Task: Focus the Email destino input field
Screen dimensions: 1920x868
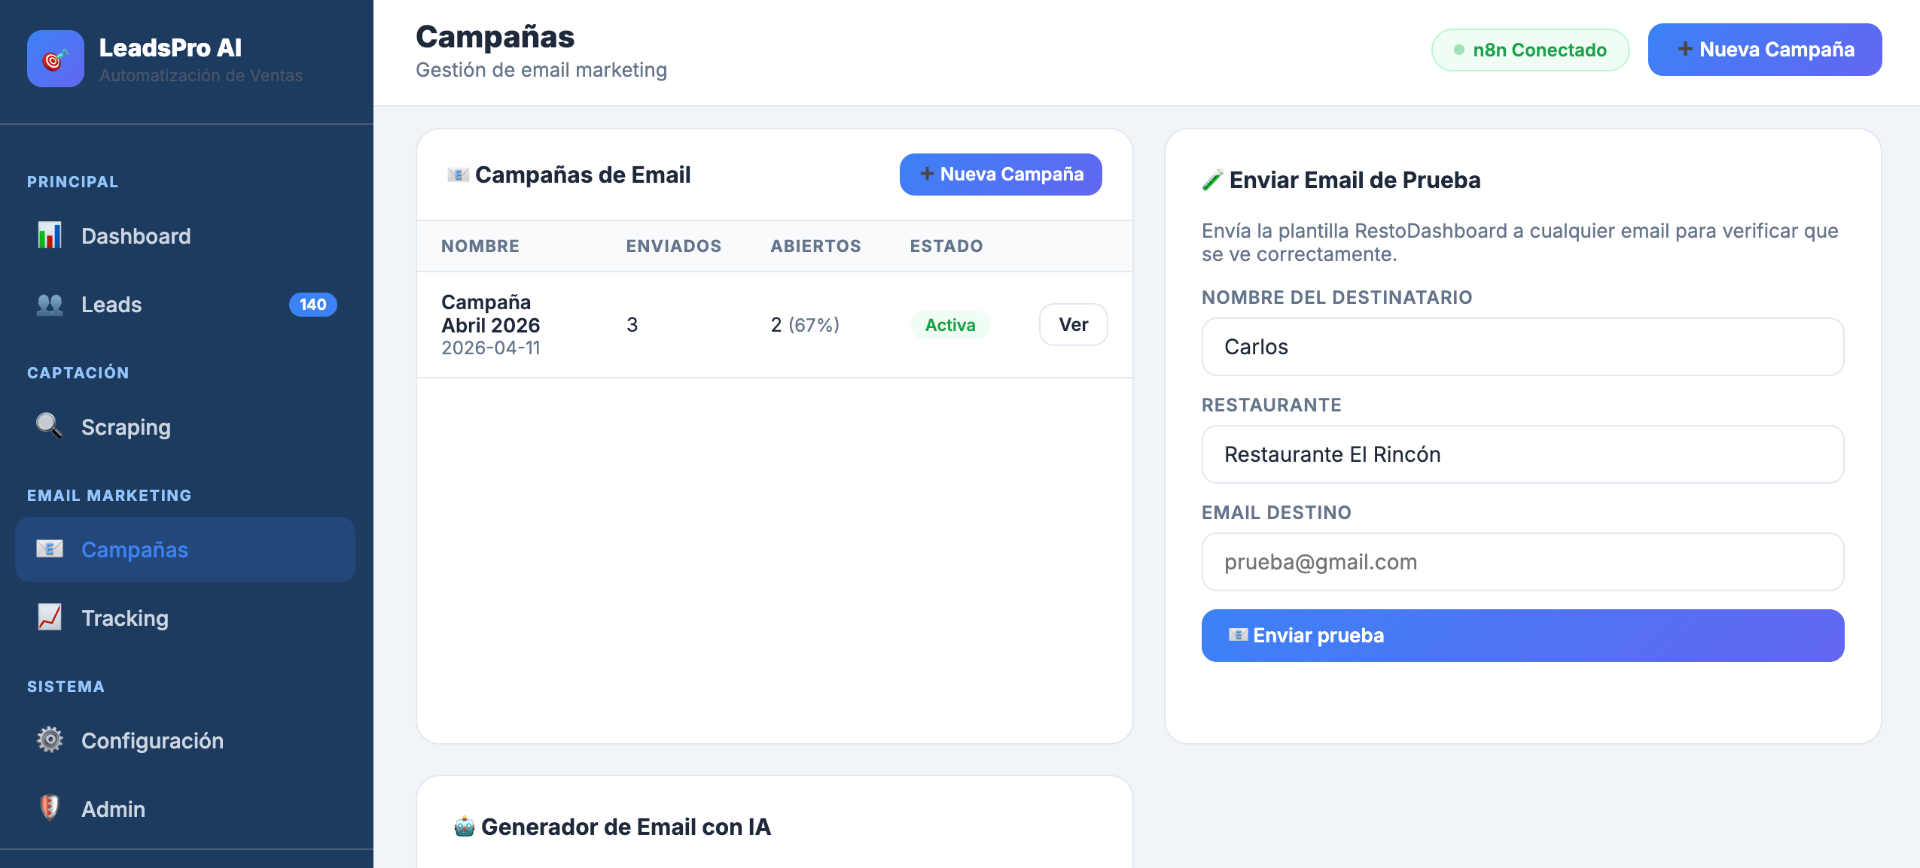Action: pos(1522,562)
